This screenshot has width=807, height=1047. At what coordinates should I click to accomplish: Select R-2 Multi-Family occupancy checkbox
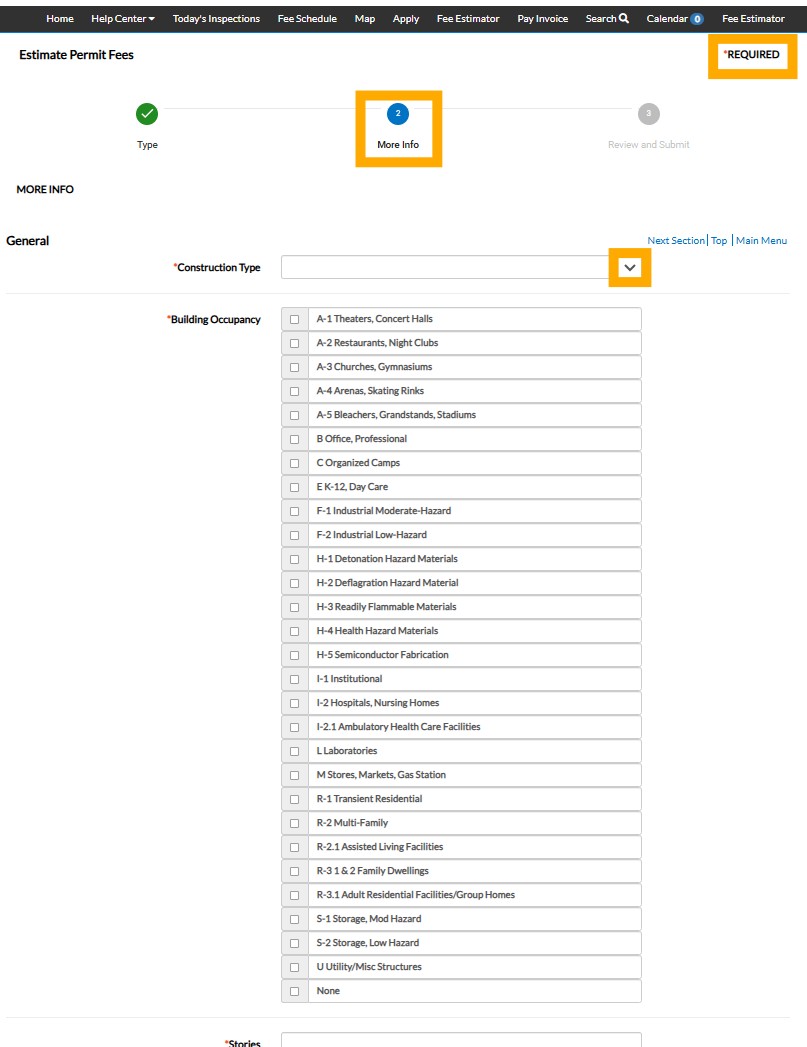(294, 823)
